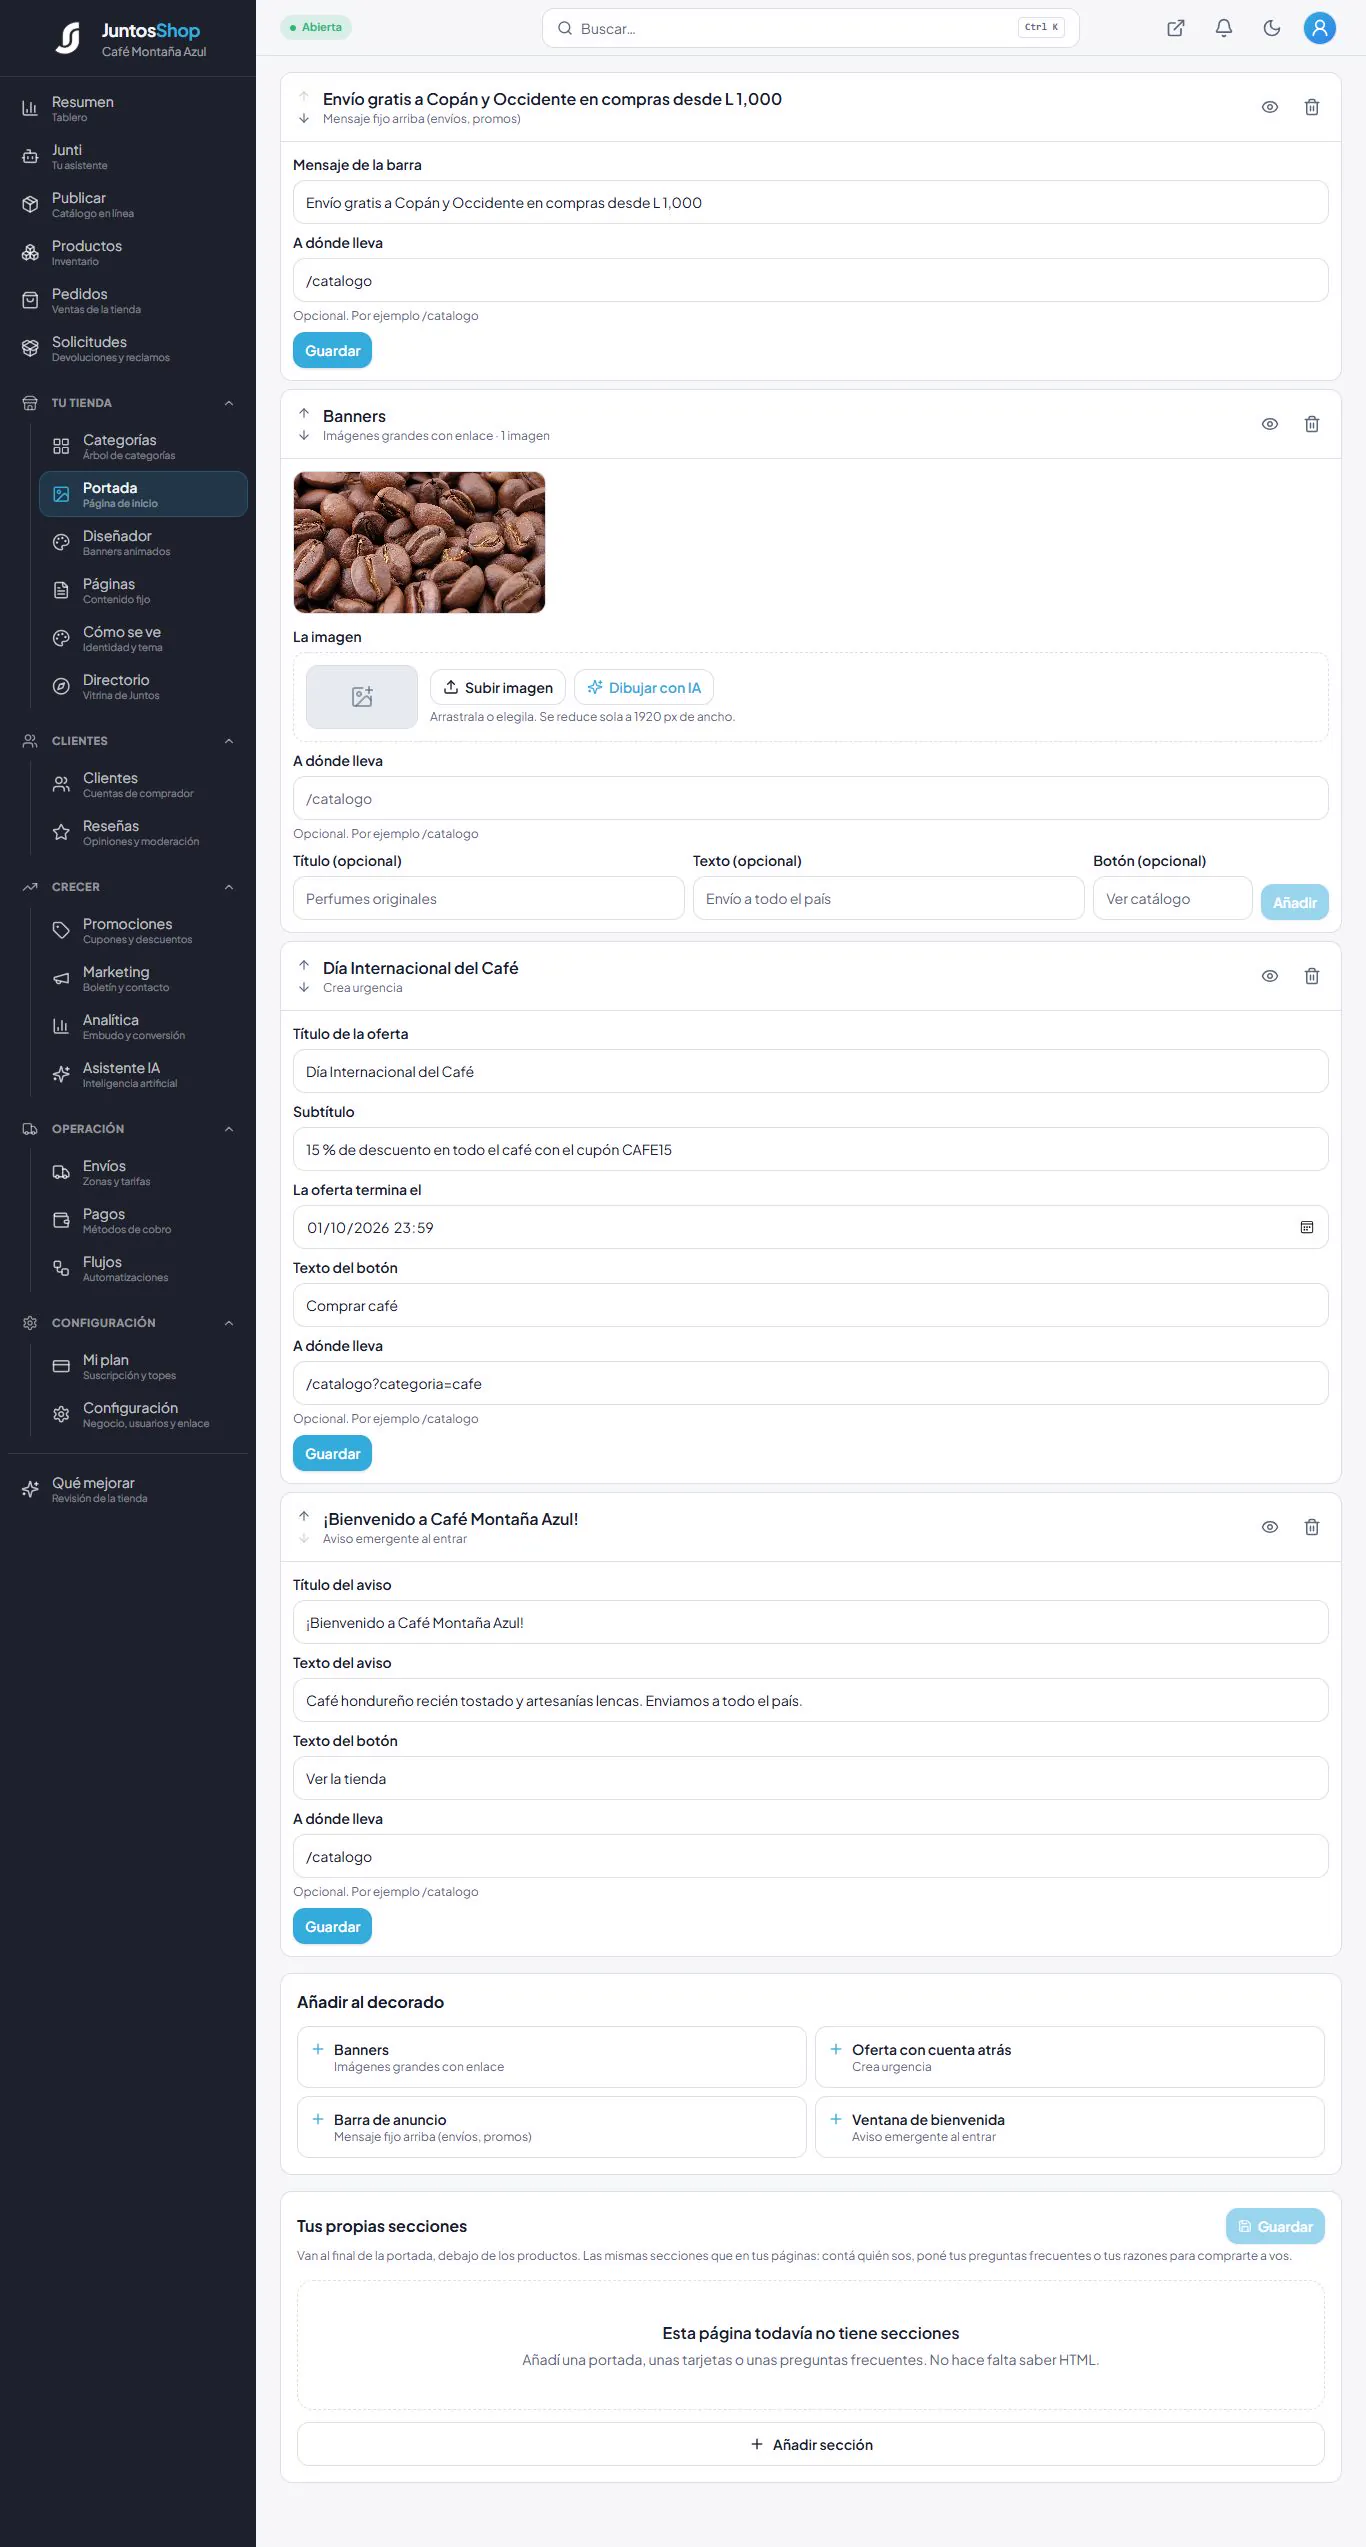
Task: Move the announcement bar section down
Action: pyautogui.click(x=304, y=118)
